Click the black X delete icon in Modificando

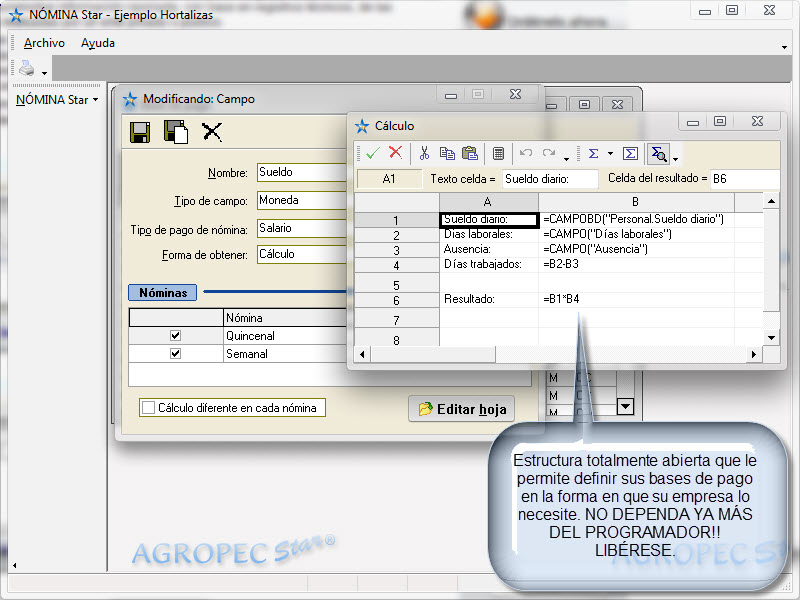[x=212, y=132]
